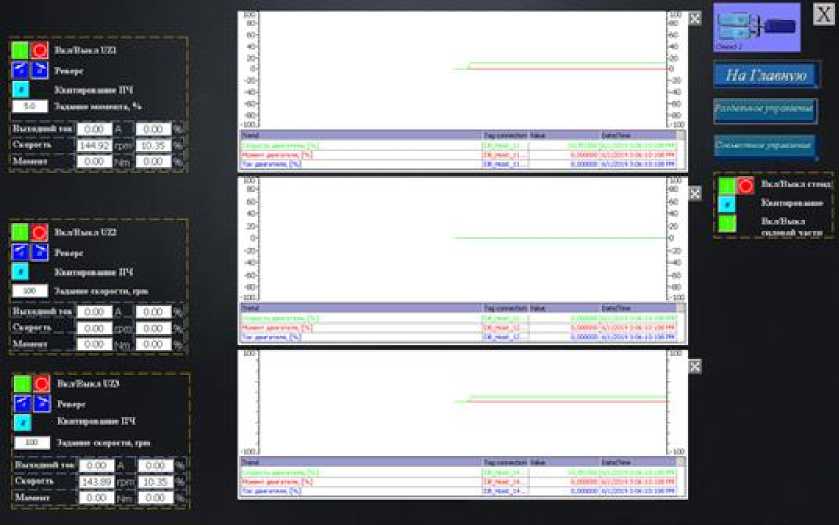This screenshot has height=525, width=839.
Task: Select Ток двигателя row in middle chart table
Action: (459, 337)
